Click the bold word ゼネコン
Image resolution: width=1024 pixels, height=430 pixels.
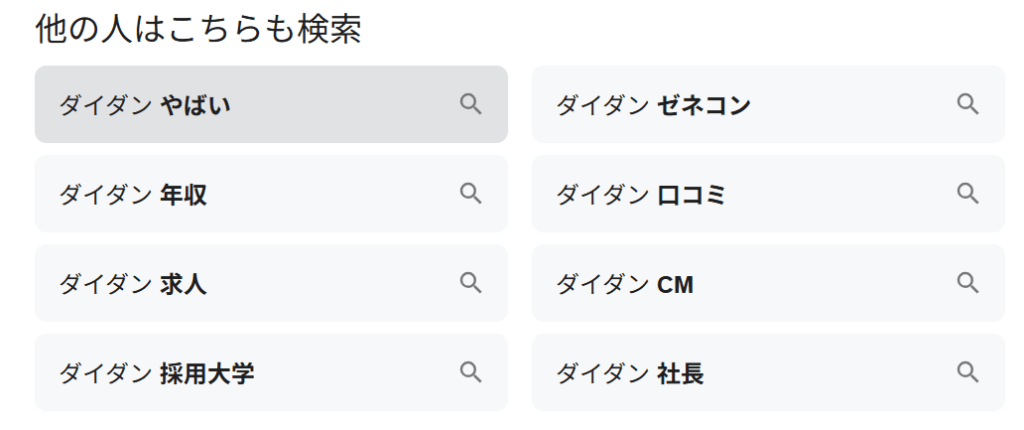(x=704, y=105)
